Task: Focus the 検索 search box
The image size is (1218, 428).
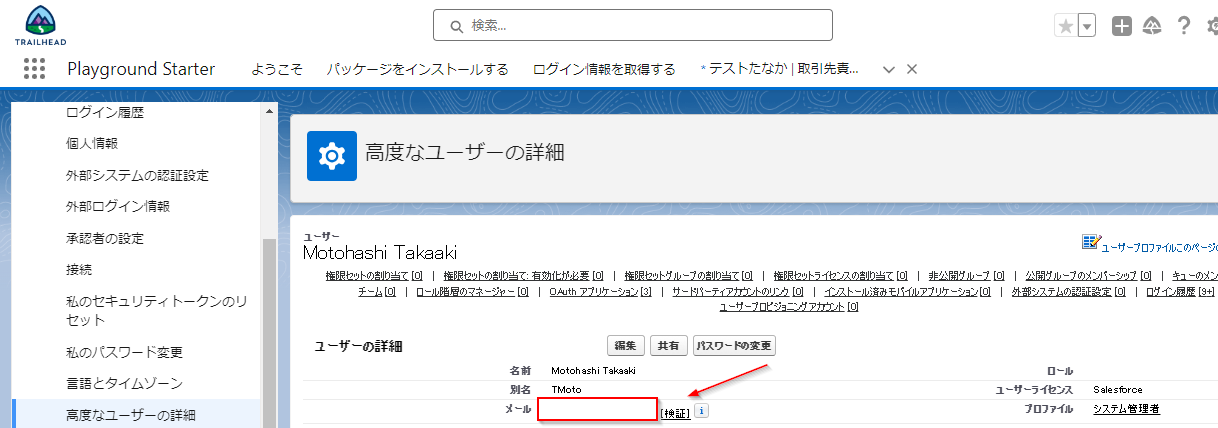Action: coord(633,25)
